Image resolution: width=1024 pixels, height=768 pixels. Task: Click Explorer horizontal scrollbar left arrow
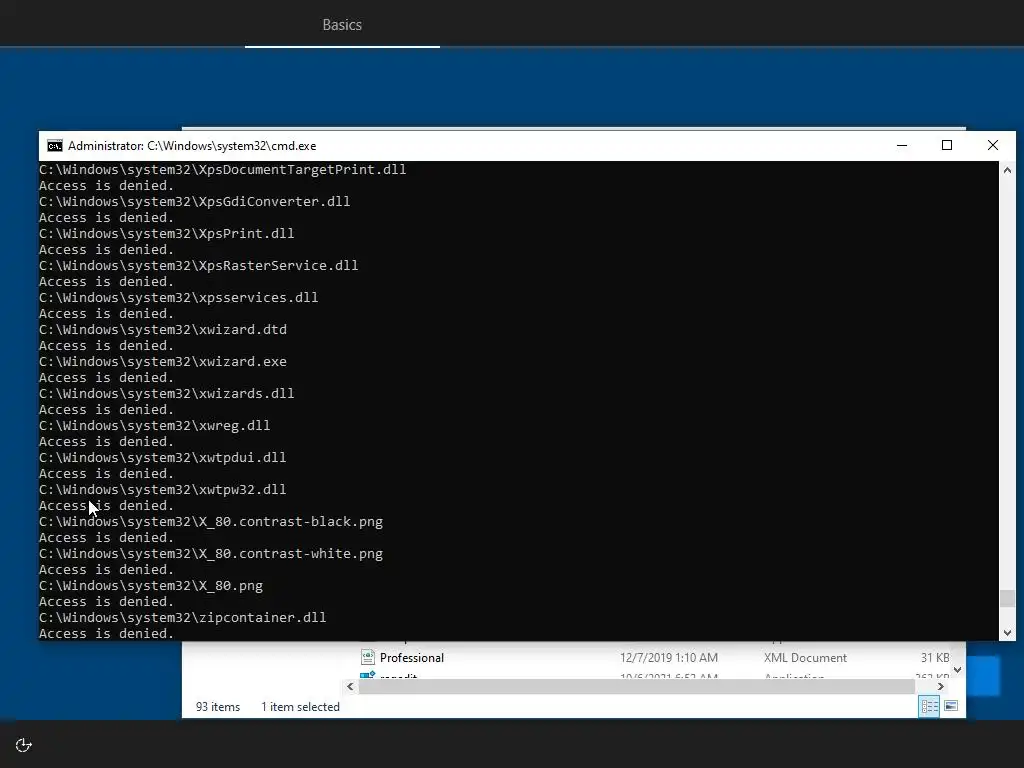(350, 686)
